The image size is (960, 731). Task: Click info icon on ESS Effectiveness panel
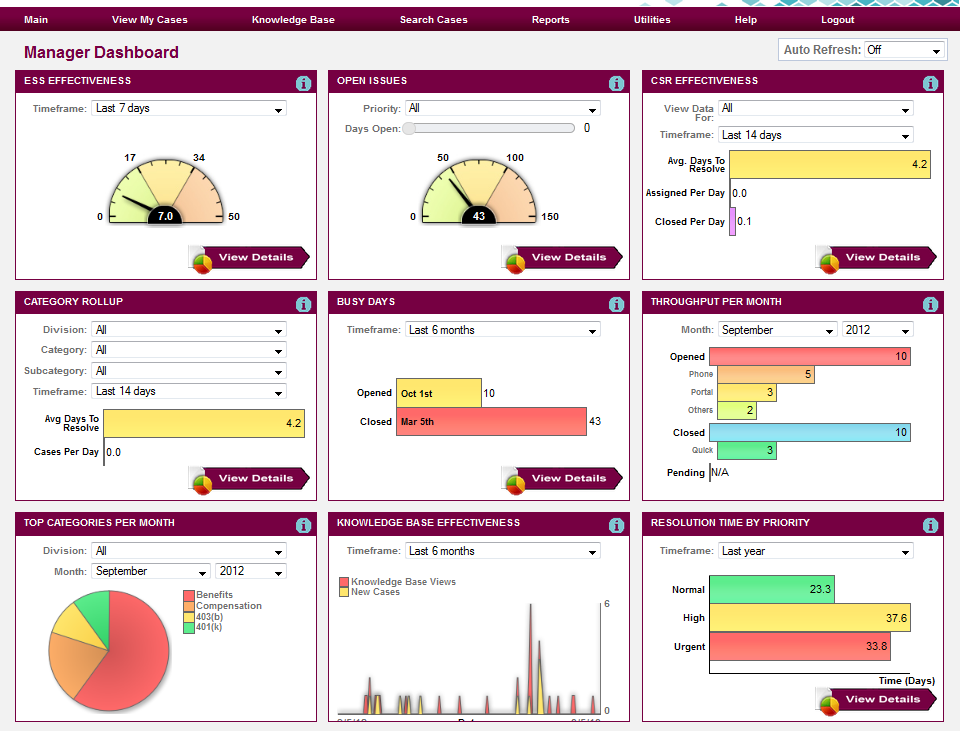click(304, 84)
